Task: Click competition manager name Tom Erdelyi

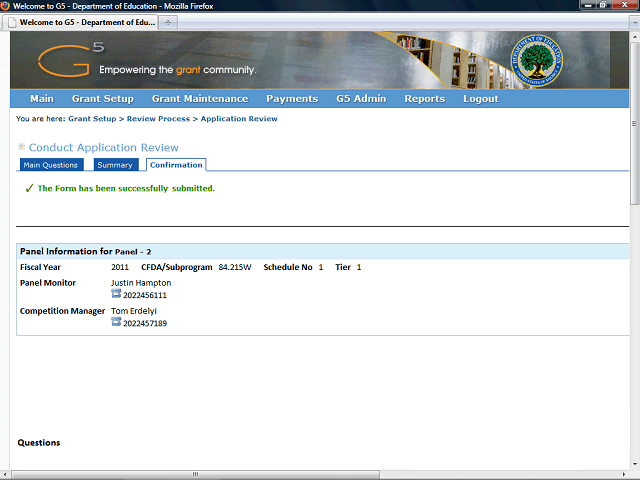Action: [133, 311]
